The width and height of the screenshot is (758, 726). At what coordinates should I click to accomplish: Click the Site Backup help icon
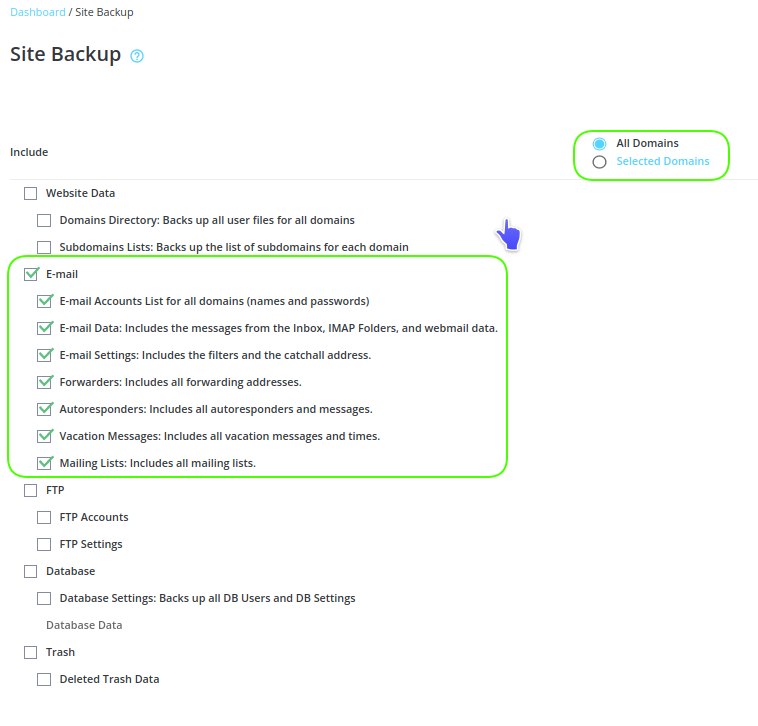point(137,56)
